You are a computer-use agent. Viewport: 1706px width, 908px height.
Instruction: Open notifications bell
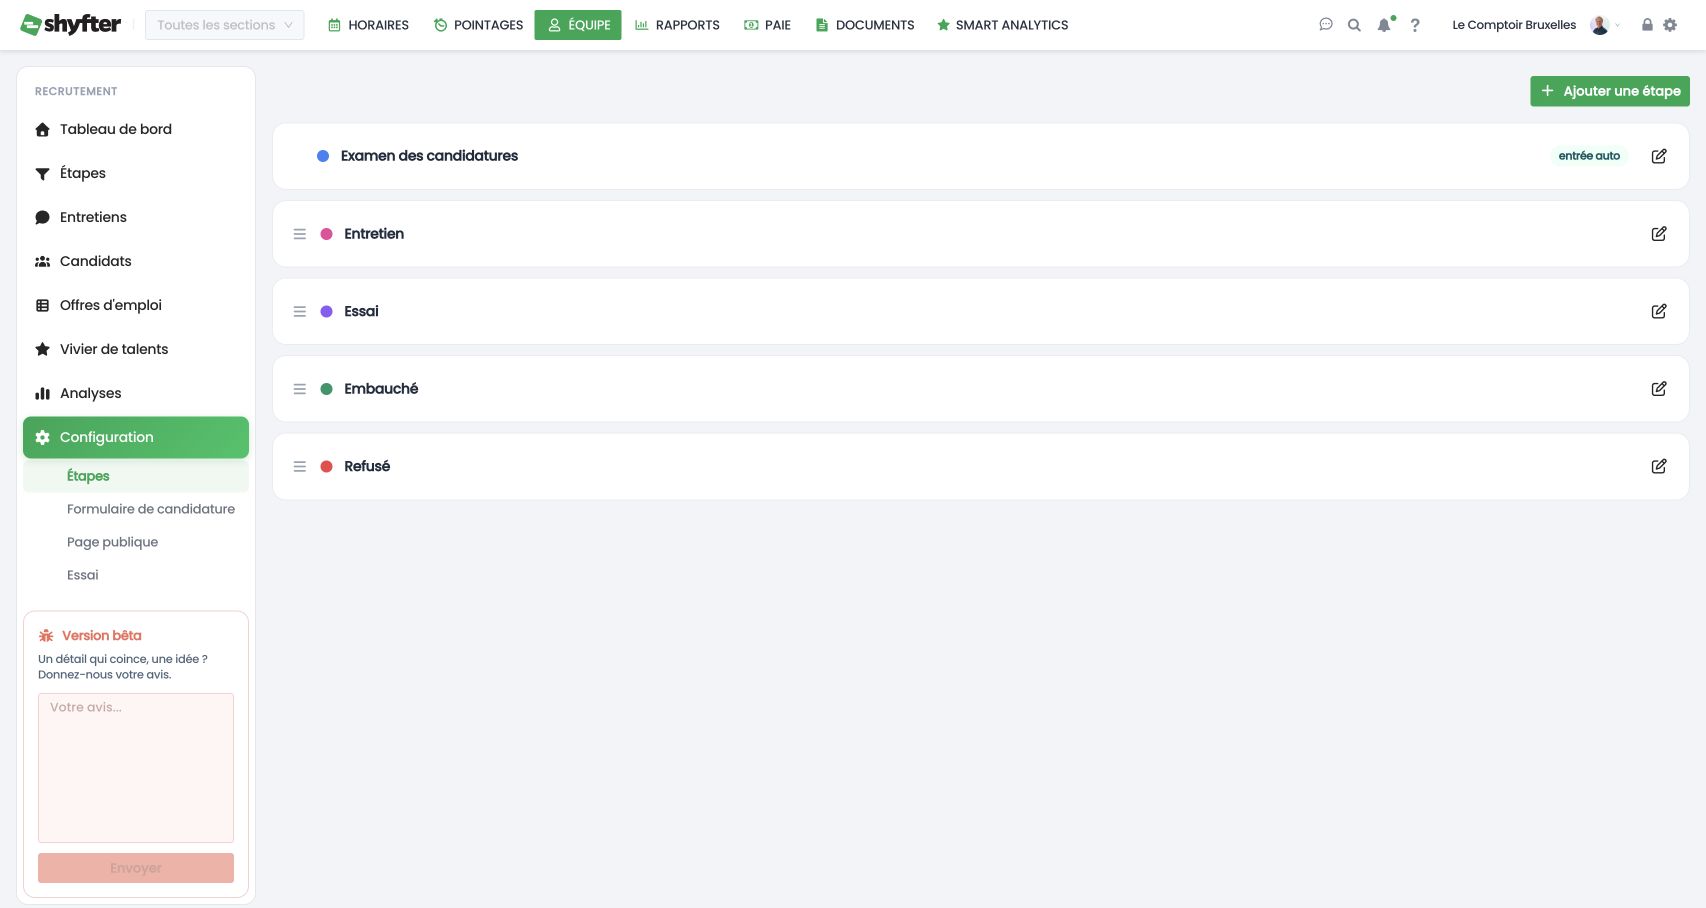1384,25
